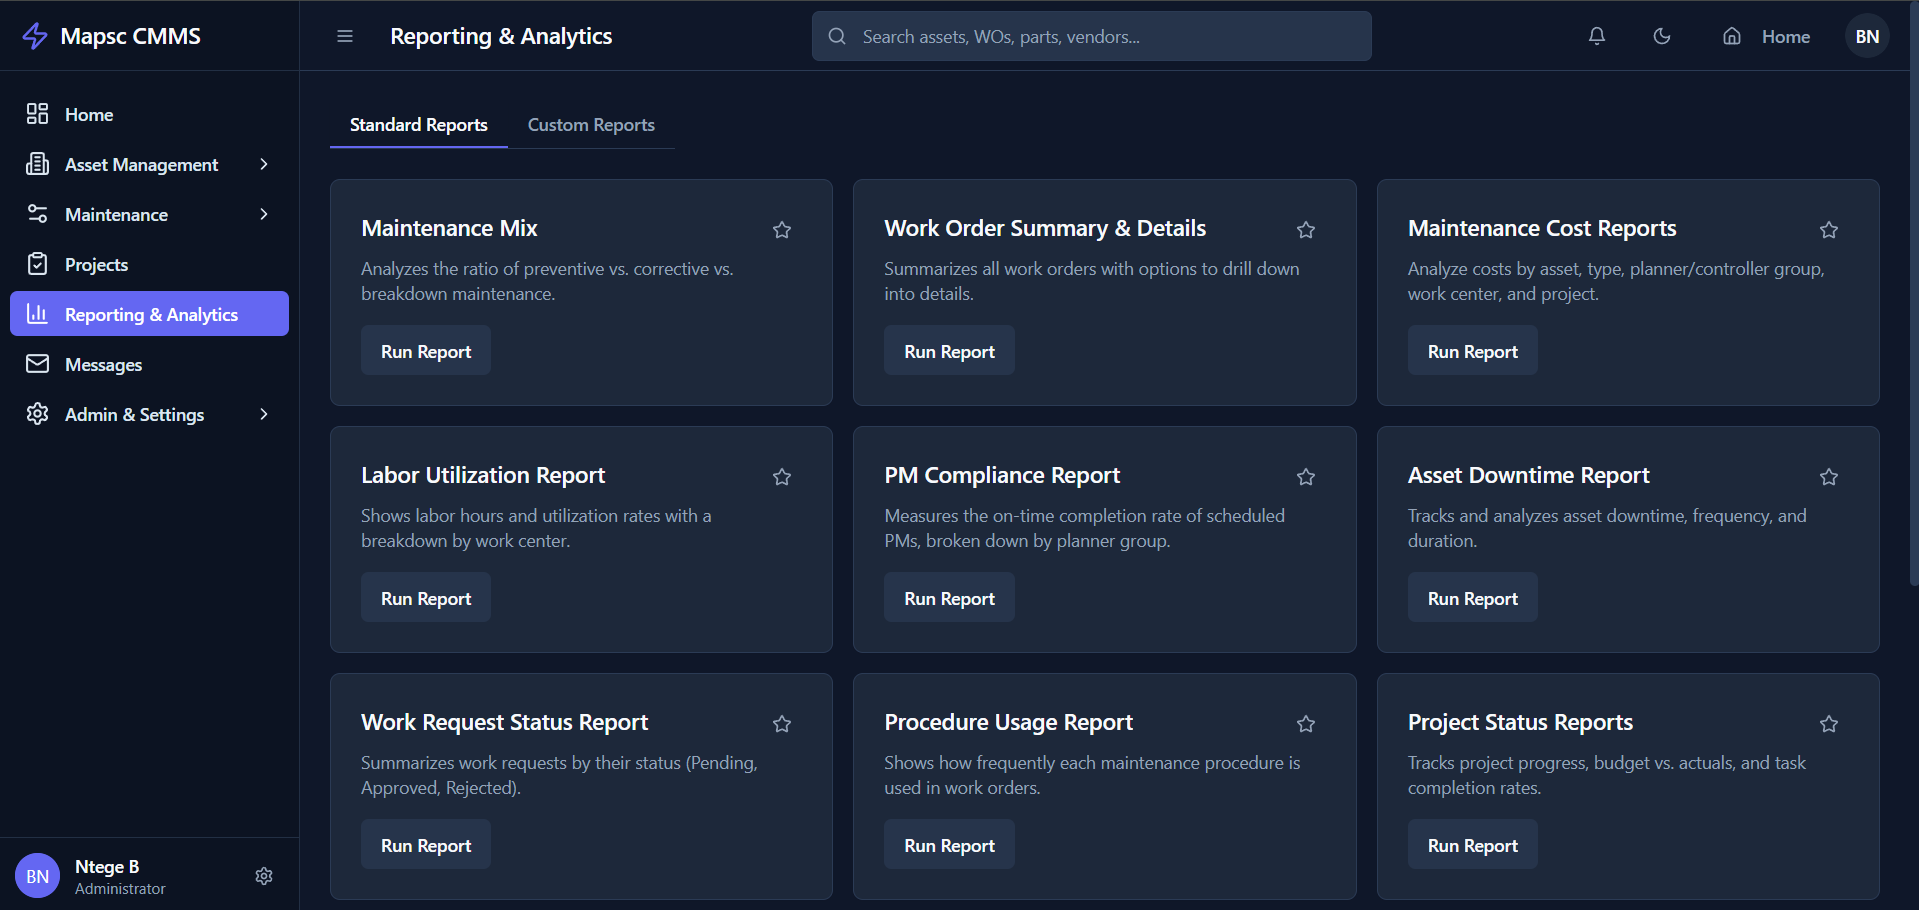This screenshot has height=910, width=1919.
Task: Run the Work Order Summary & Details report
Action: [949, 351]
